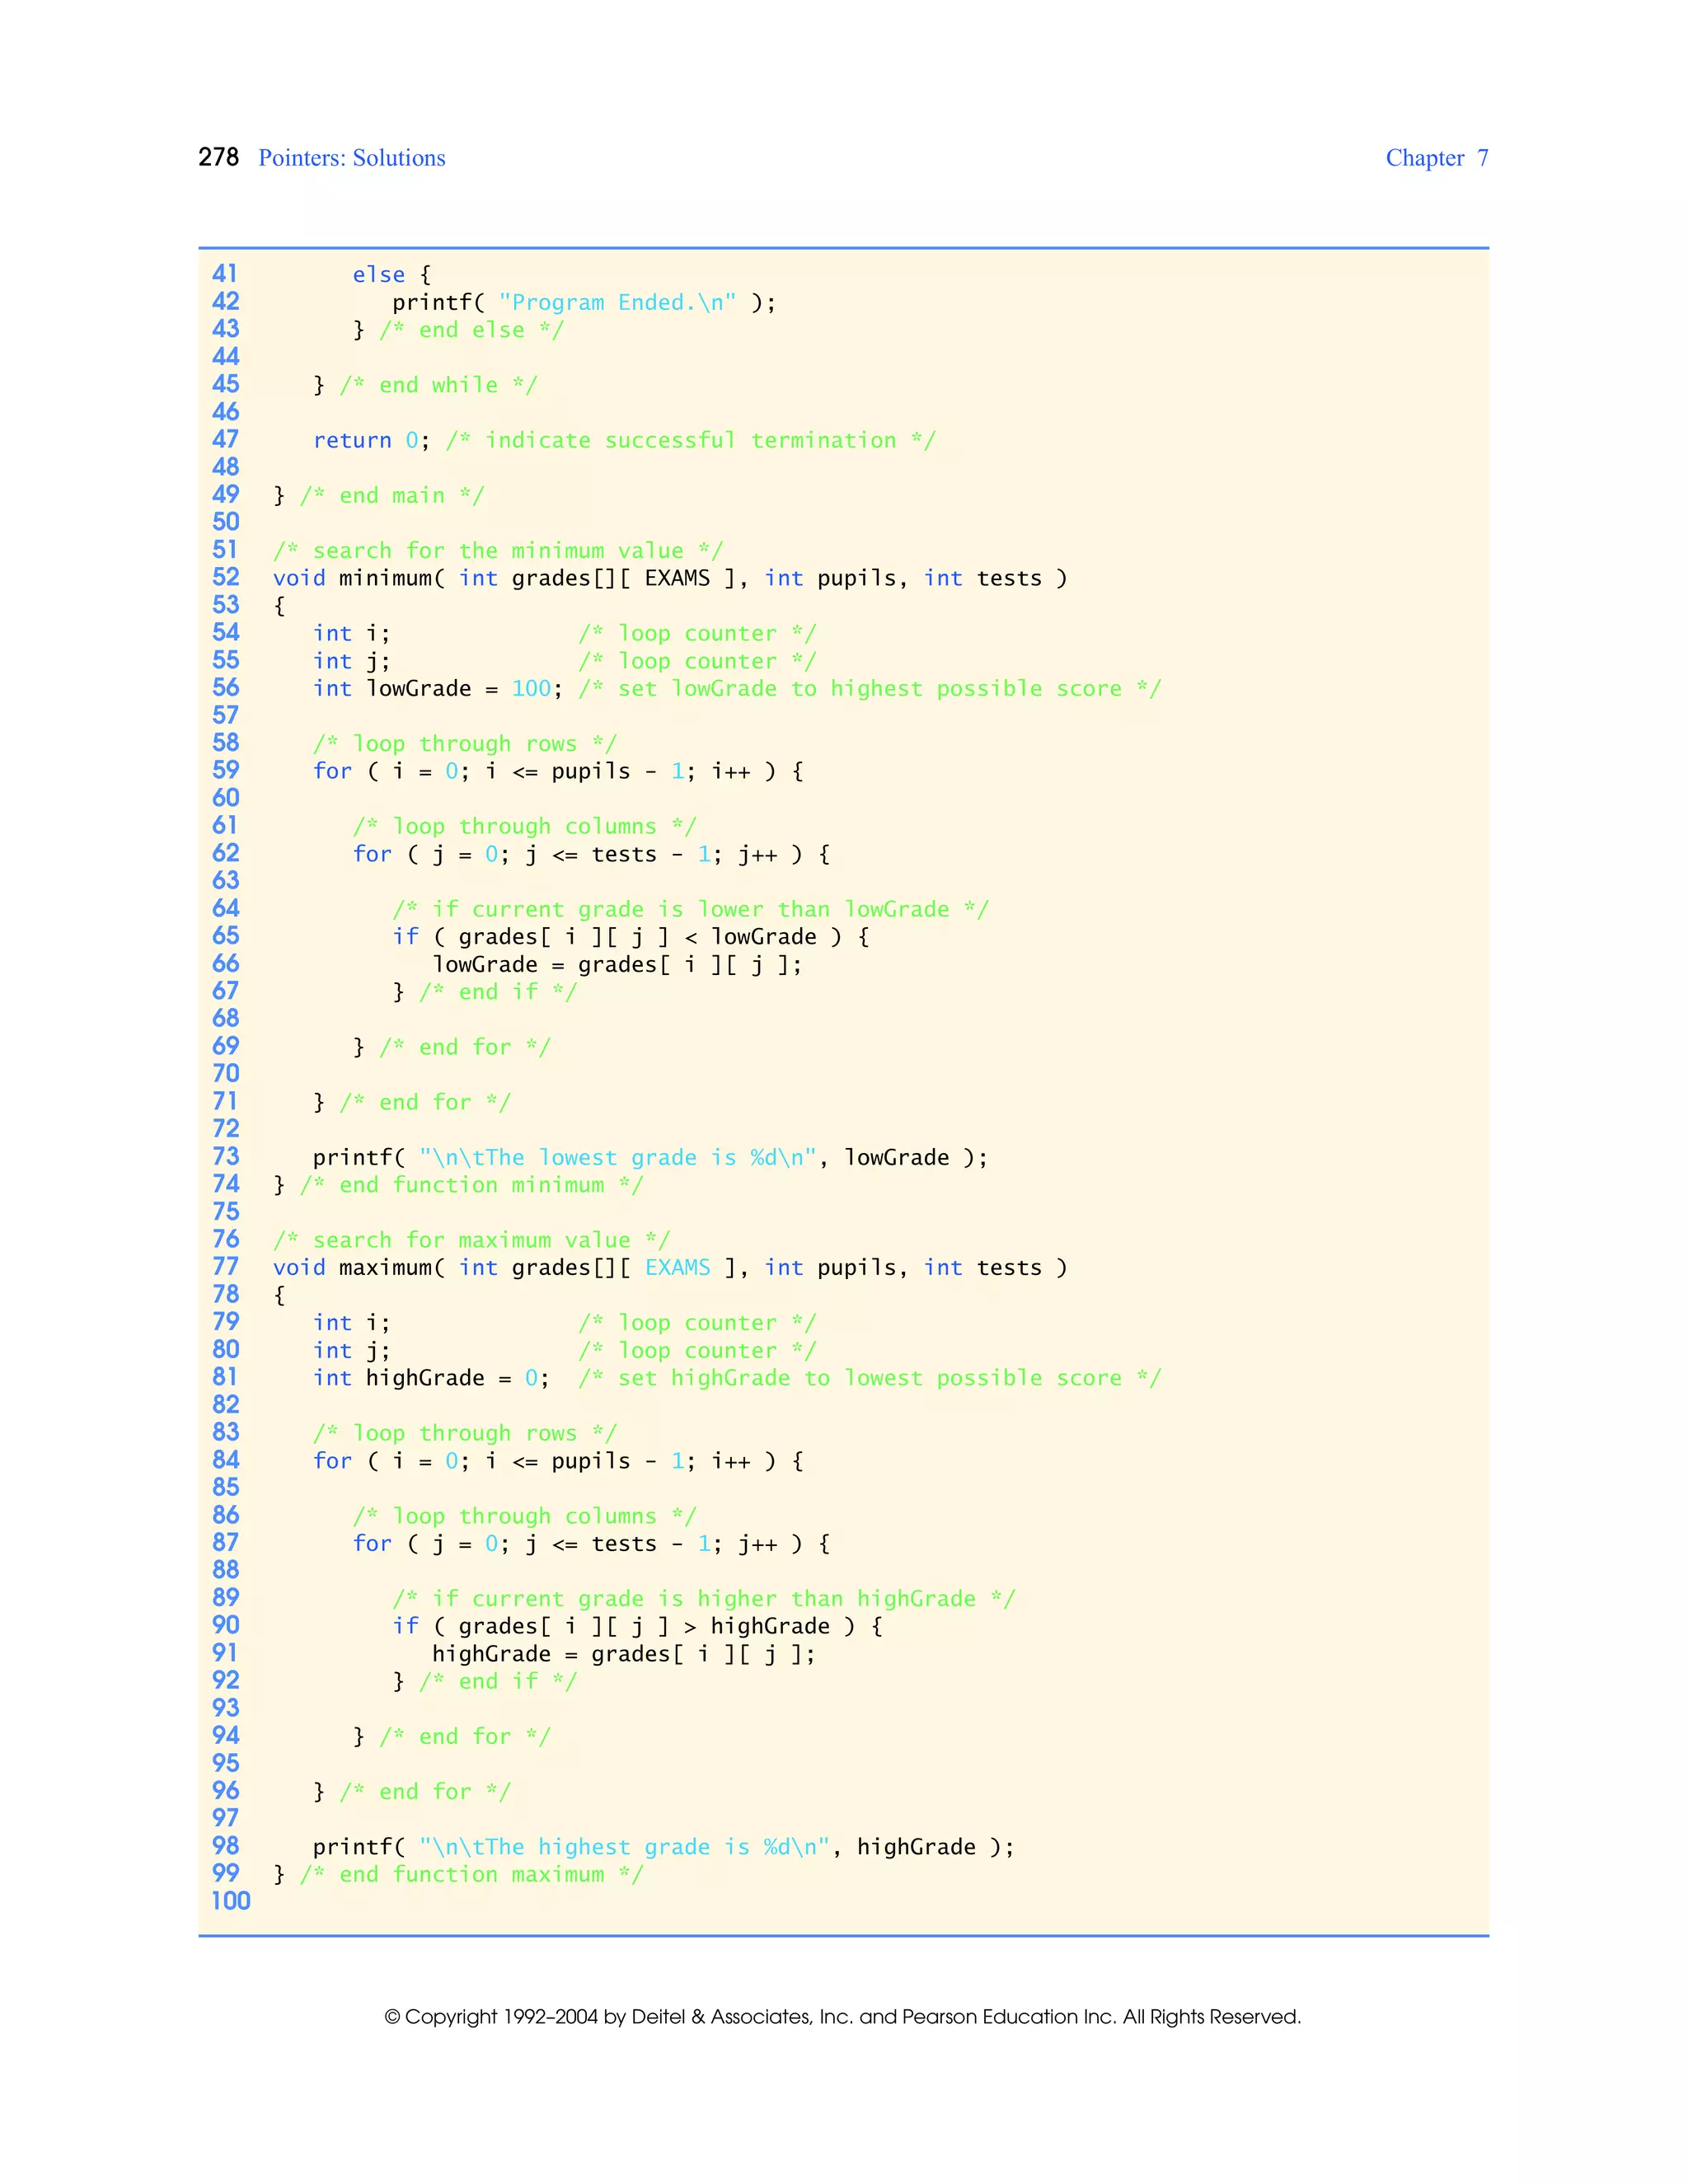Click comment 'if current grade is higher than highGrade'
Viewport: 1688px width, 2184px height.
point(704,1599)
